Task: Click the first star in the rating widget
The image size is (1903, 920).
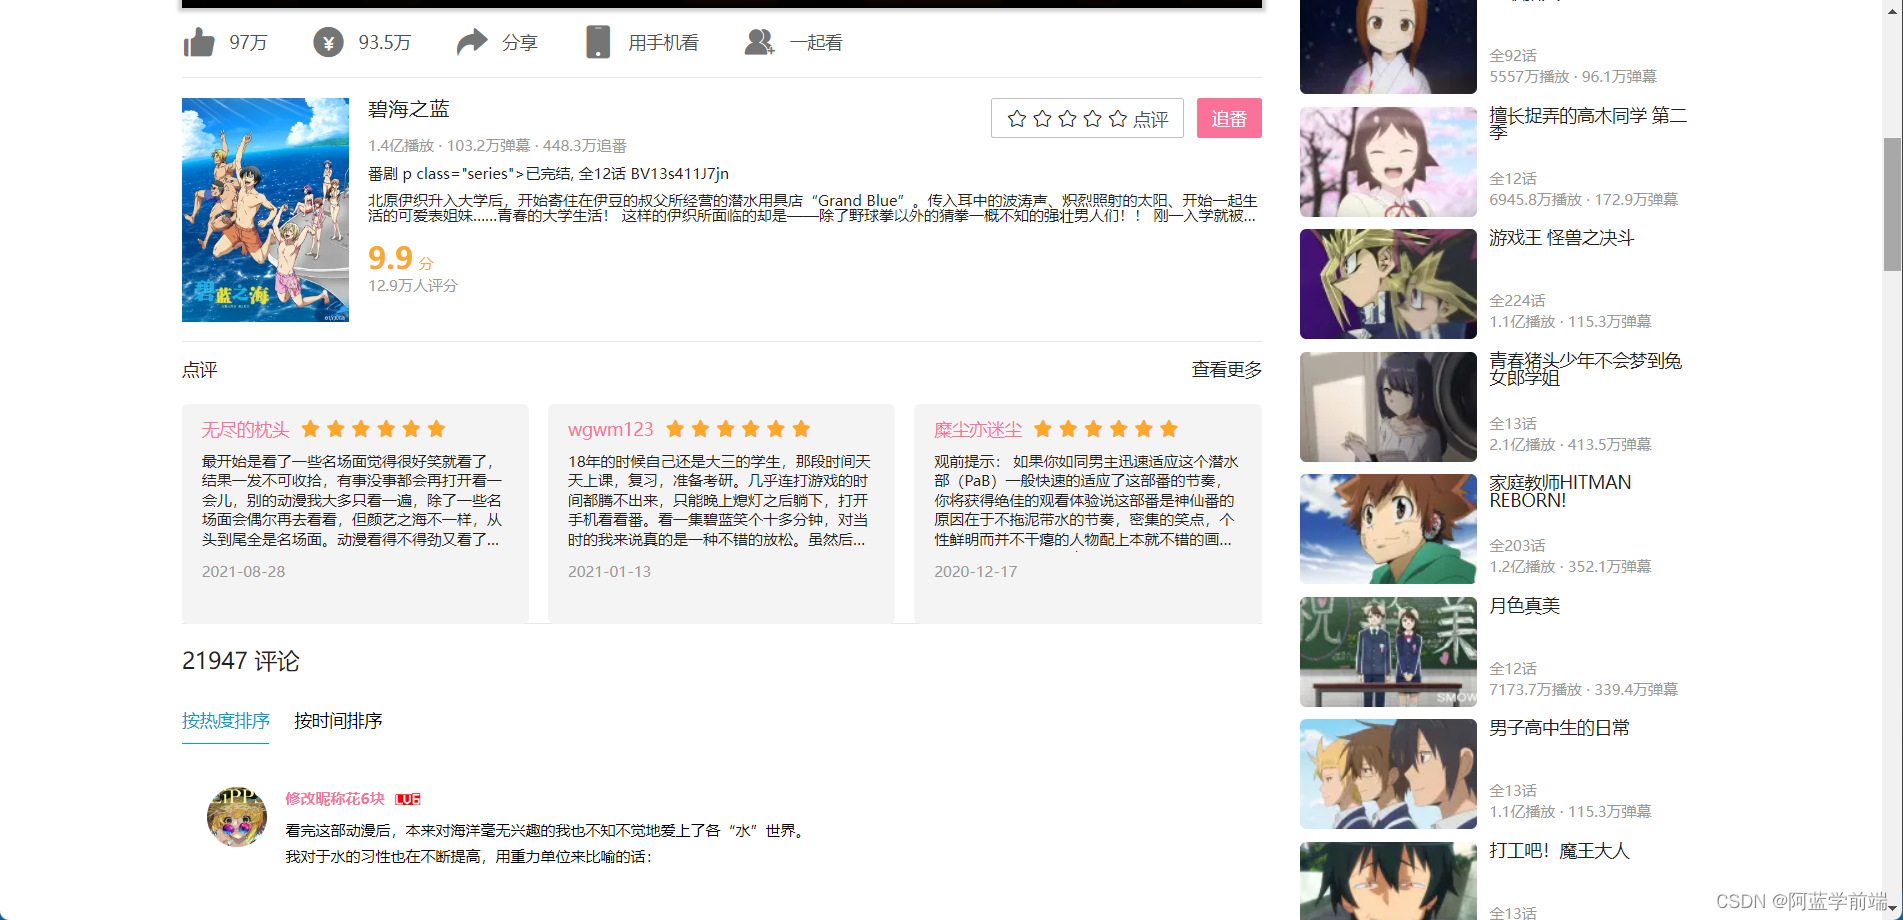Action: click(x=1017, y=118)
